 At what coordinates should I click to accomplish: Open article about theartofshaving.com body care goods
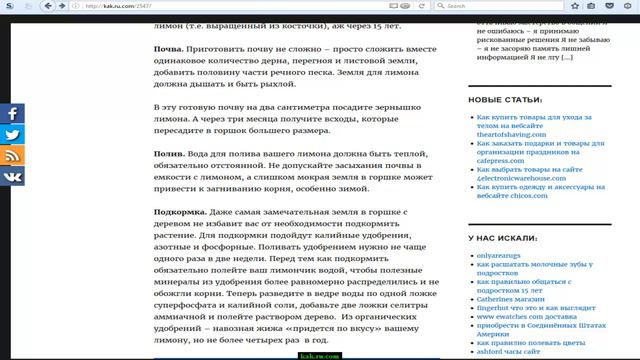tap(534, 126)
